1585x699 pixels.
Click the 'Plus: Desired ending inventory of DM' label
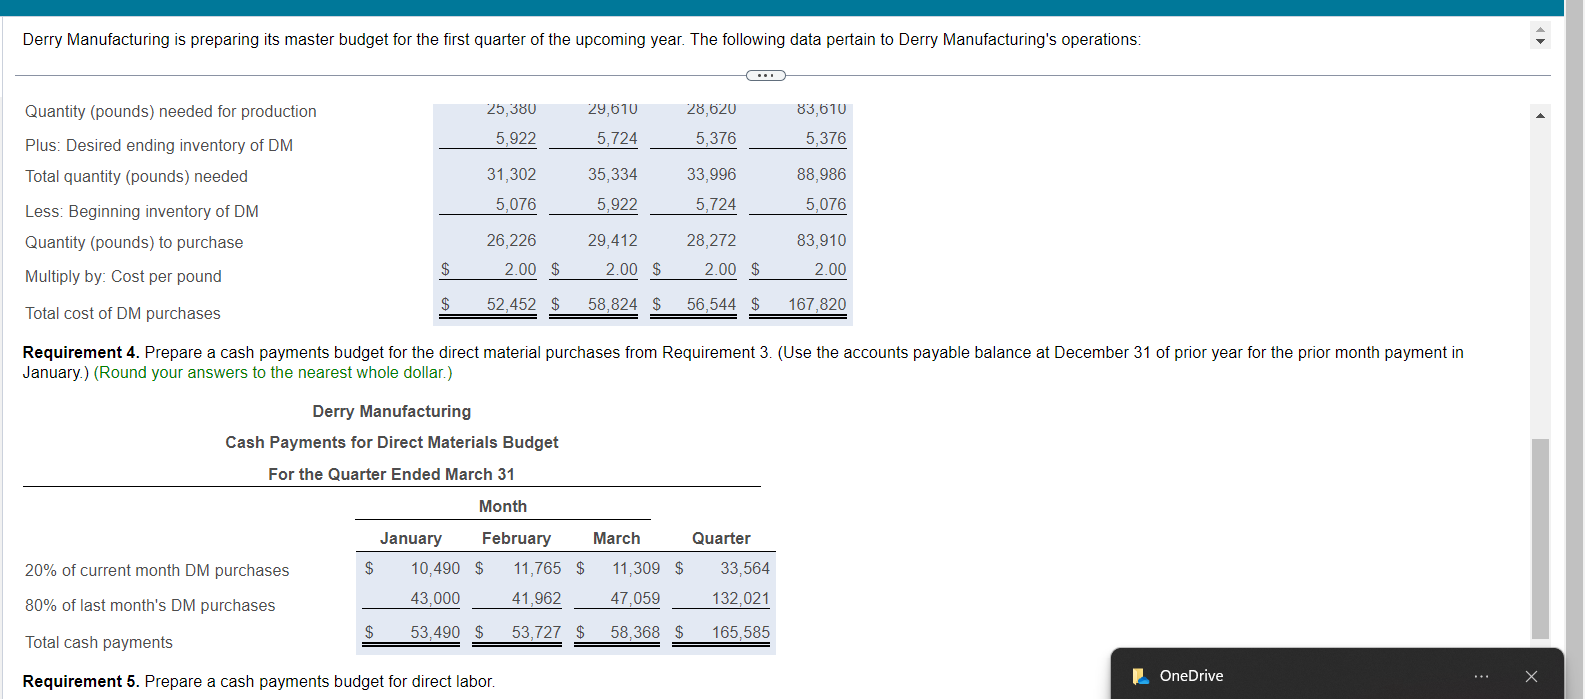[x=159, y=145]
